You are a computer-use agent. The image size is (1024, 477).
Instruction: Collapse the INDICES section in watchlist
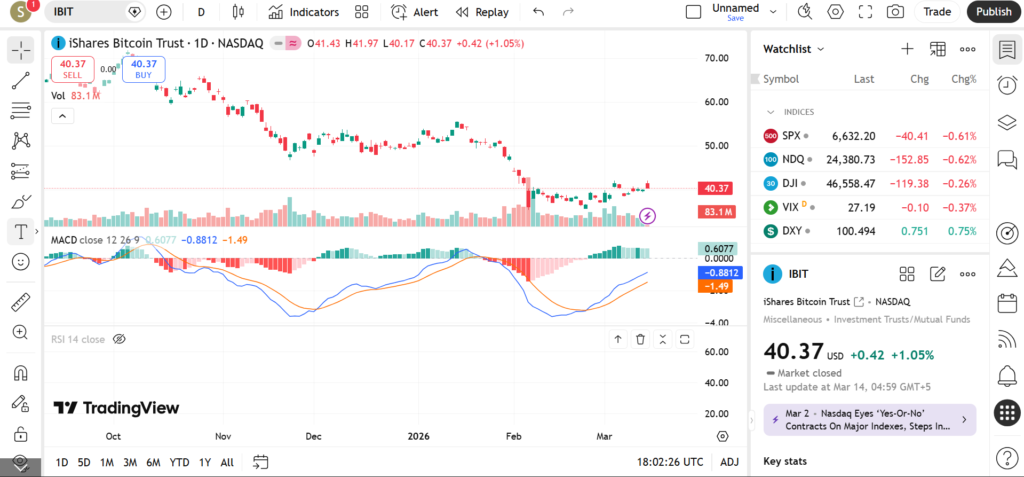pos(770,112)
